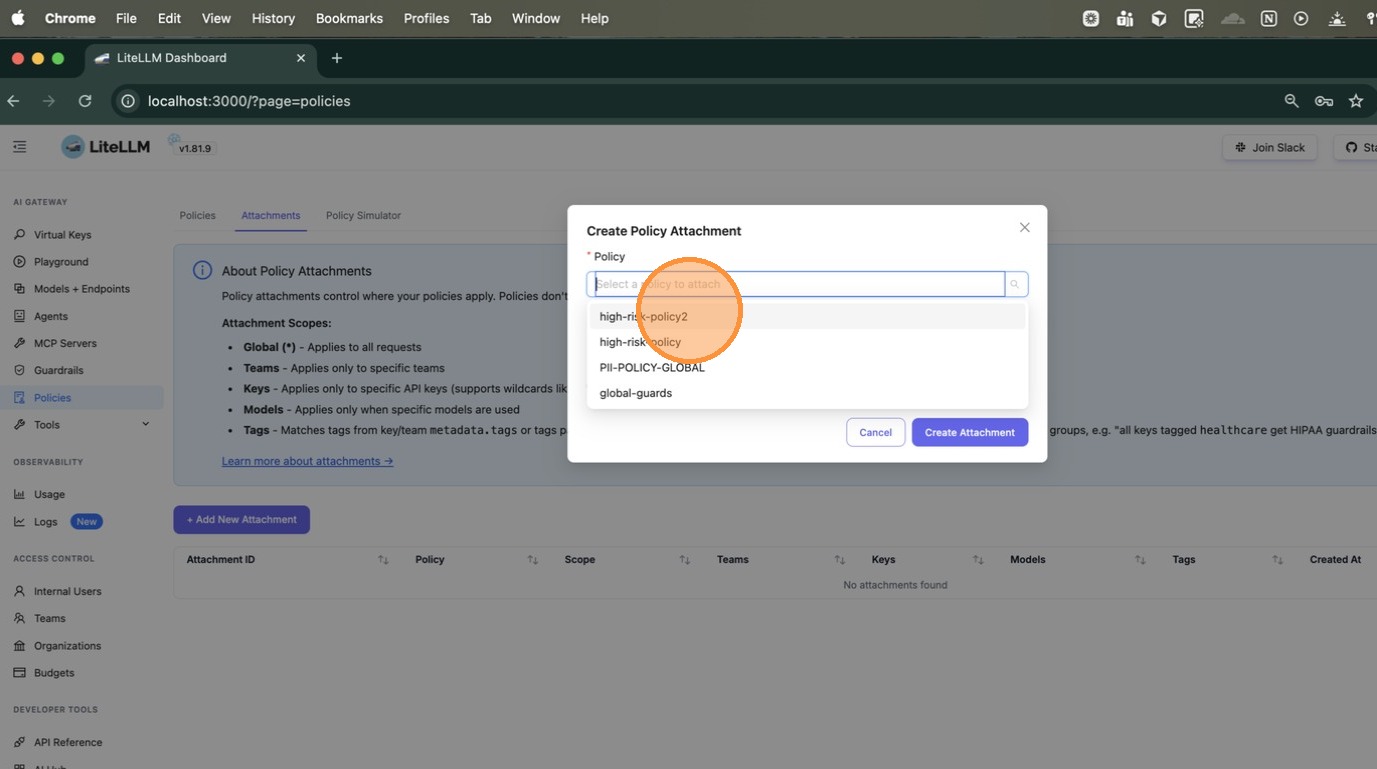Viewport: 1377px width, 769px height.
Task: Close the Create Policy Attachment dialog
Action: (x=1024, y=228)
